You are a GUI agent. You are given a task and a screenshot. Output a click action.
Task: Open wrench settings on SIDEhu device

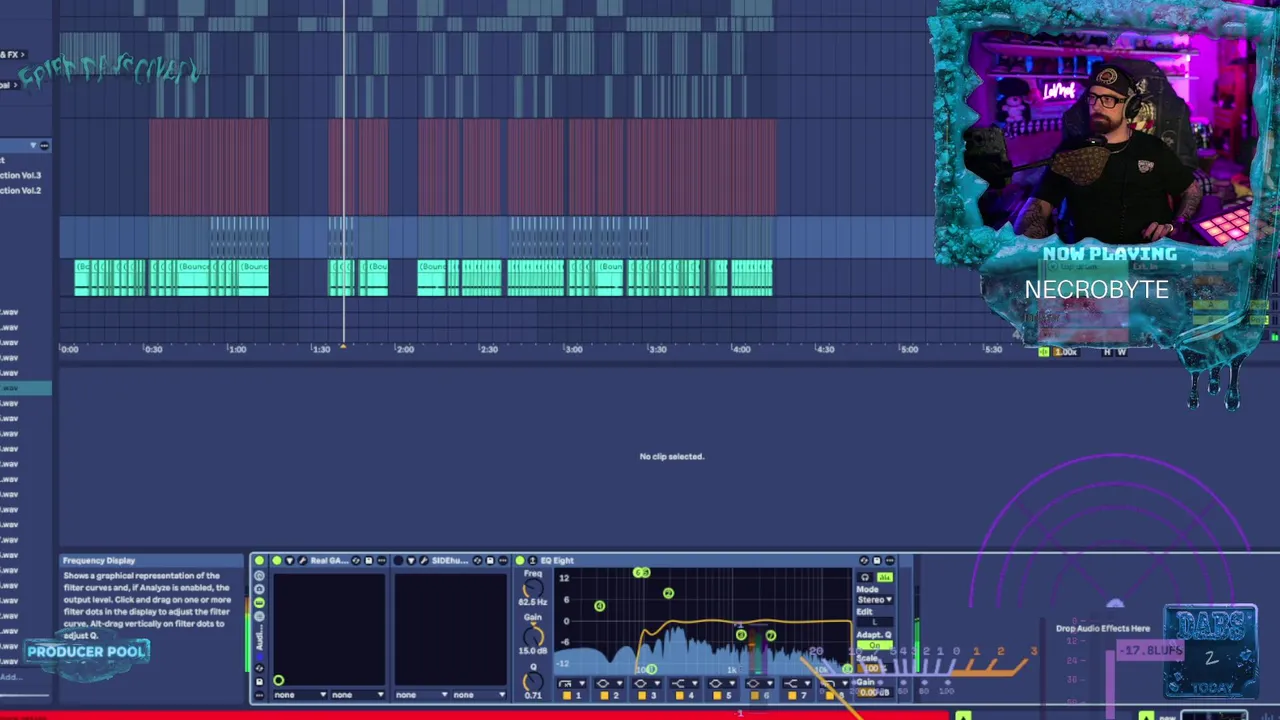point(424,561)
